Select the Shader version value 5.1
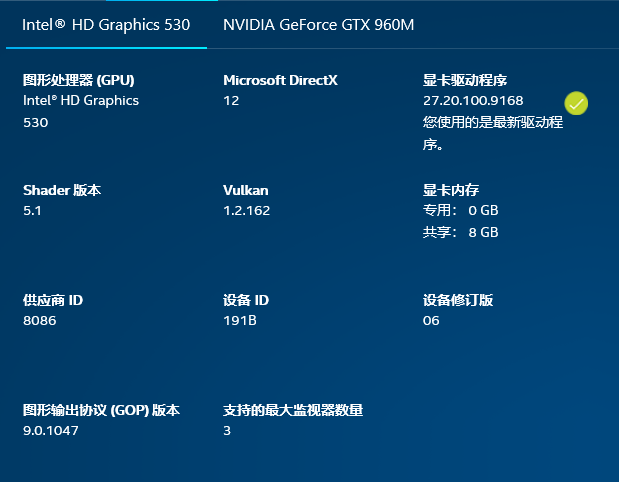This screenshot has height=482, width=619. tap(32, 211)
